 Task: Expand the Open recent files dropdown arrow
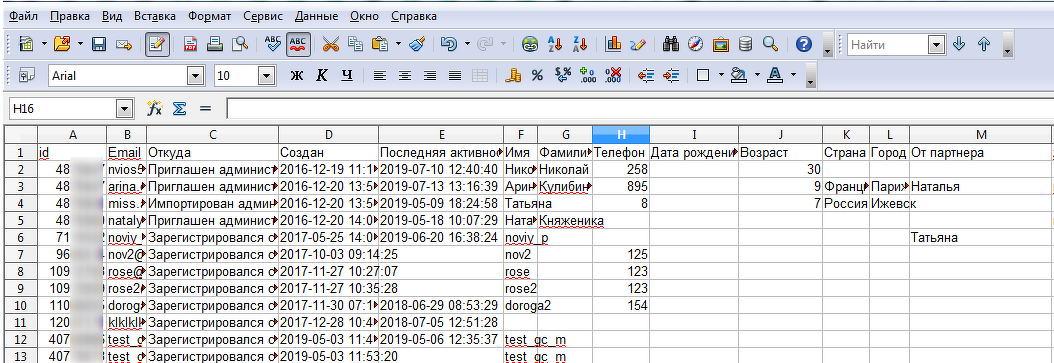tap(80, 44)
